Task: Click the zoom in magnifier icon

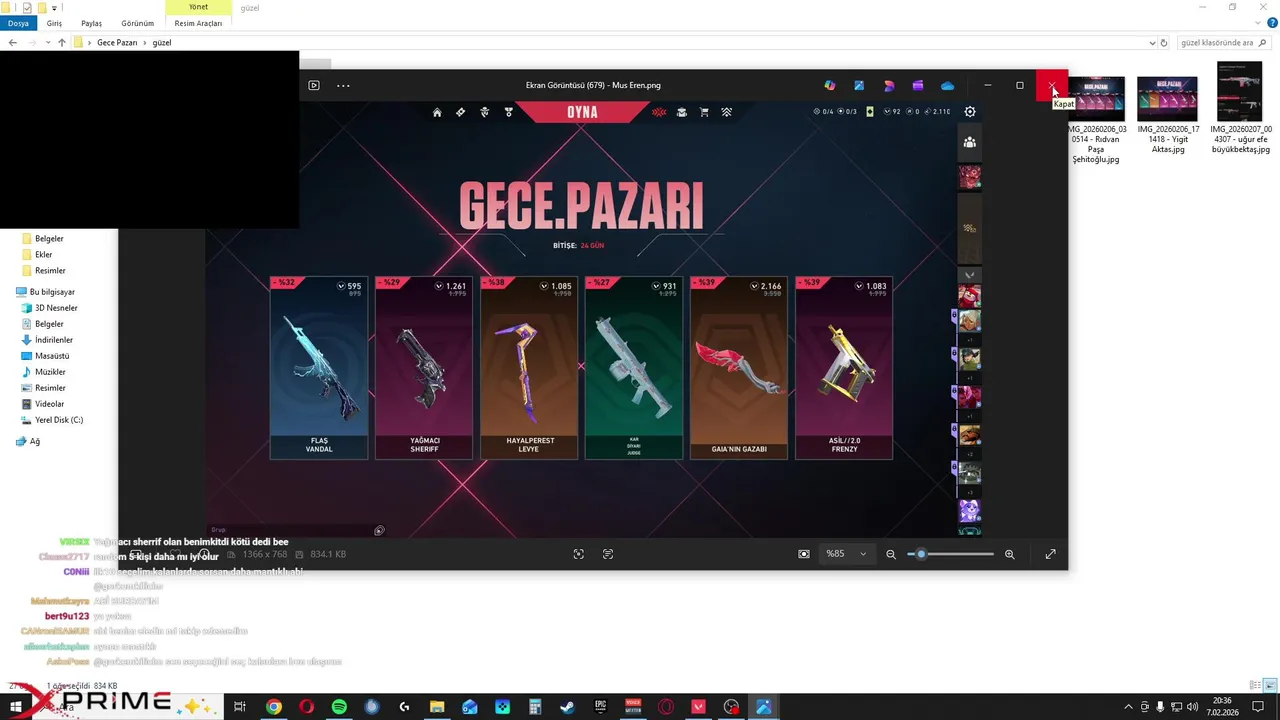Action: coord(1010,554)
